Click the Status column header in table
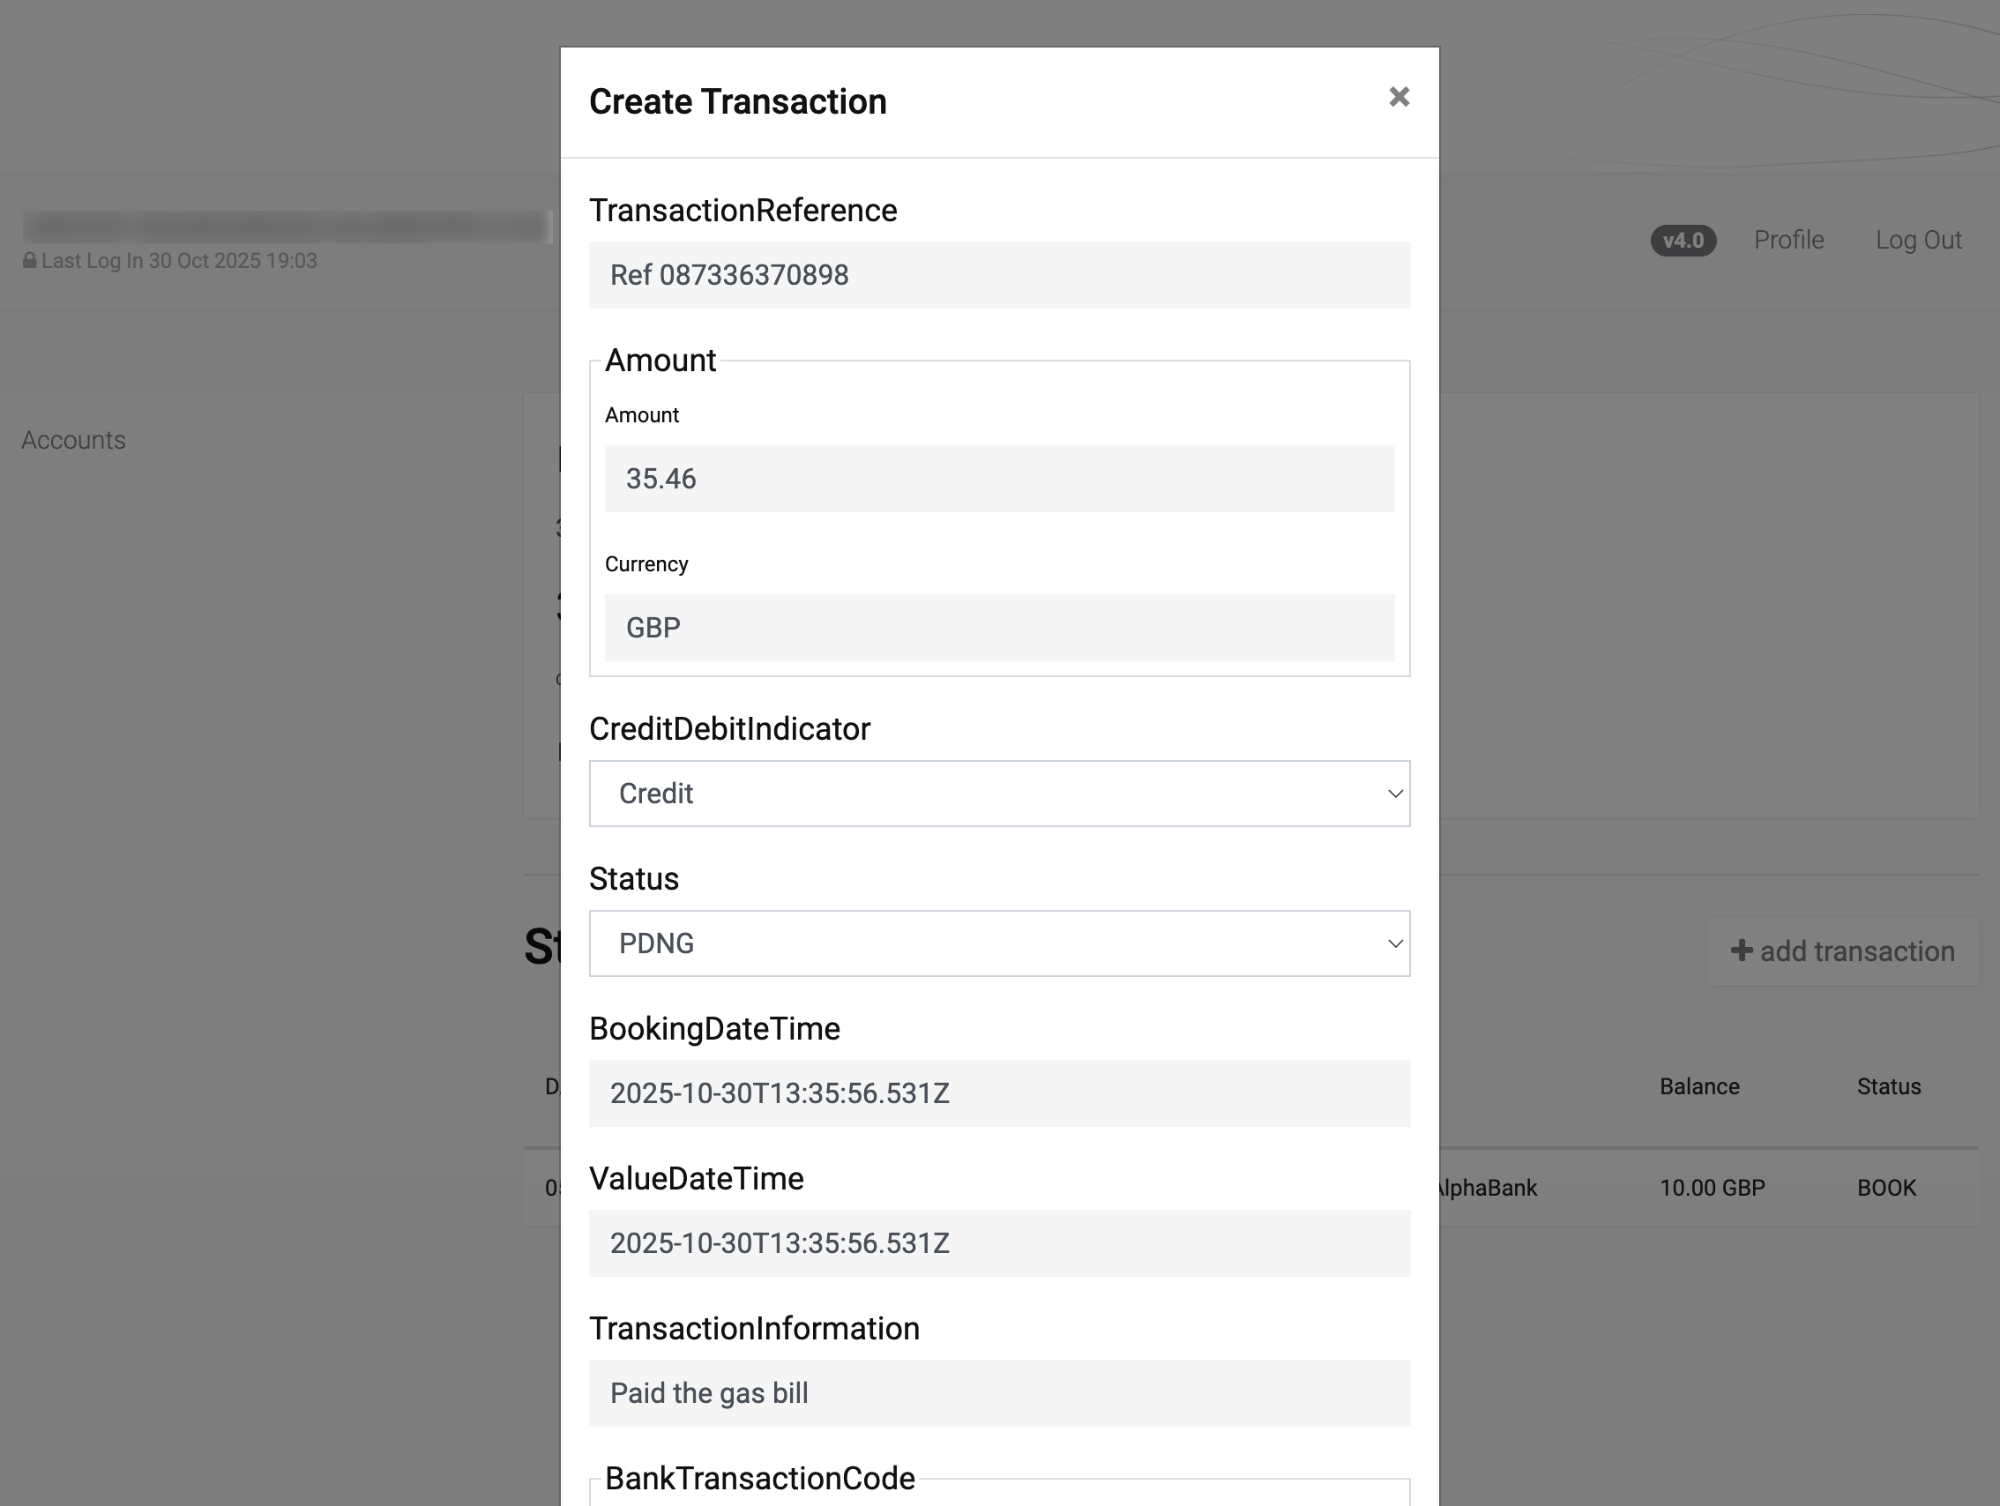The image size is (2000, 1506). tap(1889, 1087)
